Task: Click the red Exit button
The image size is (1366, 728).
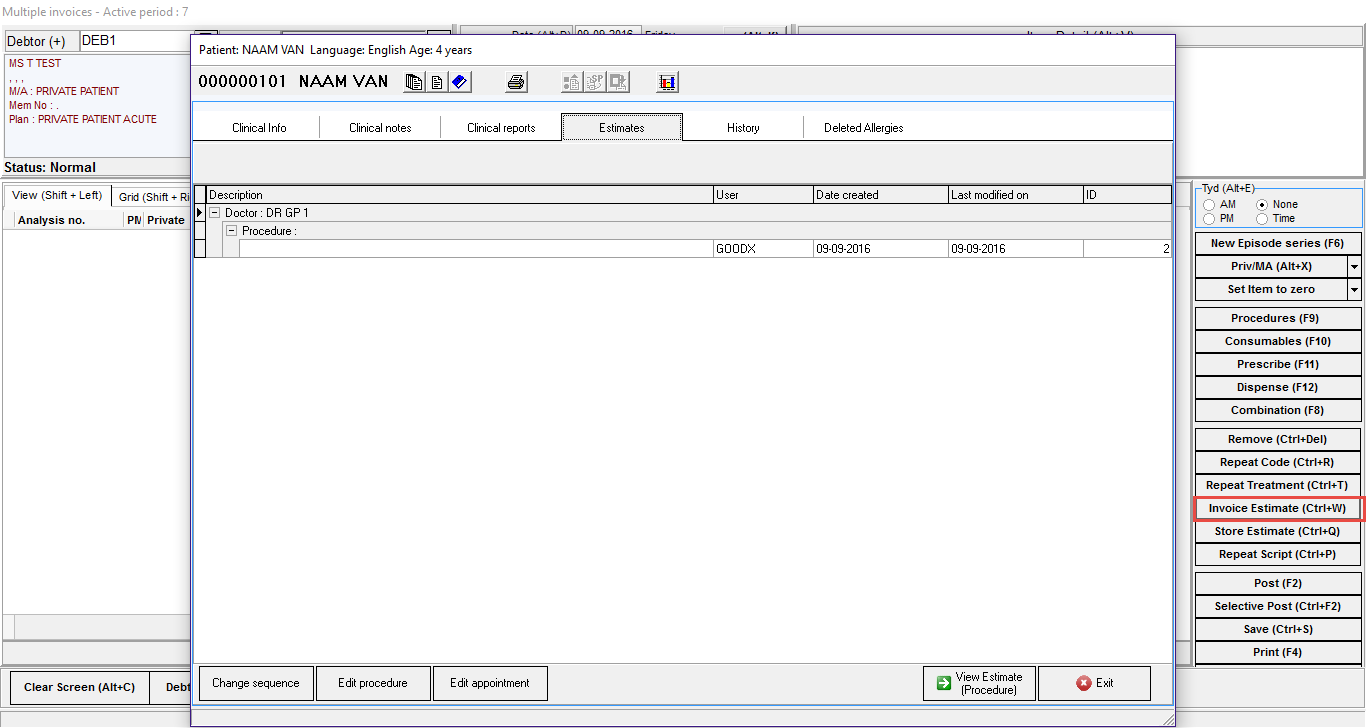Action: [x=1094, y=683]
